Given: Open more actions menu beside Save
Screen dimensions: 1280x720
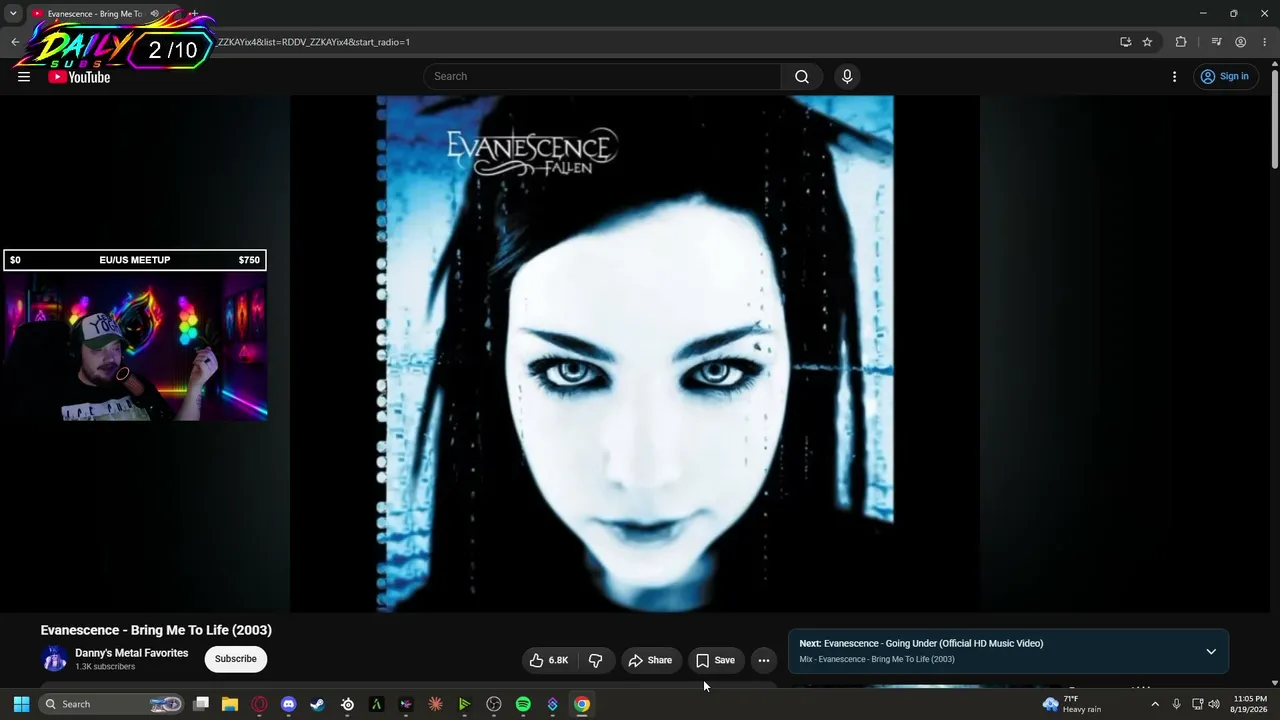Looking at the screenshot, I should 764,660.
